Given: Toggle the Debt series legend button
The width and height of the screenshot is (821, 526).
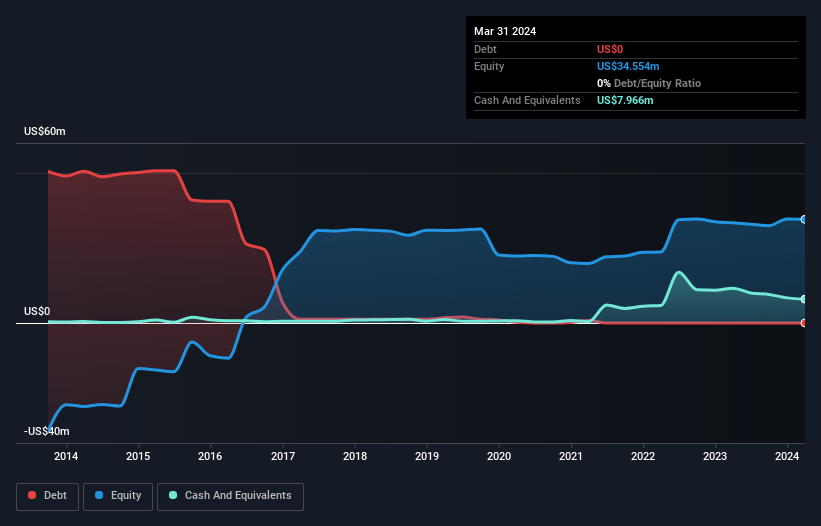Looking at the screenshot, I should click(x=48, y=496).
